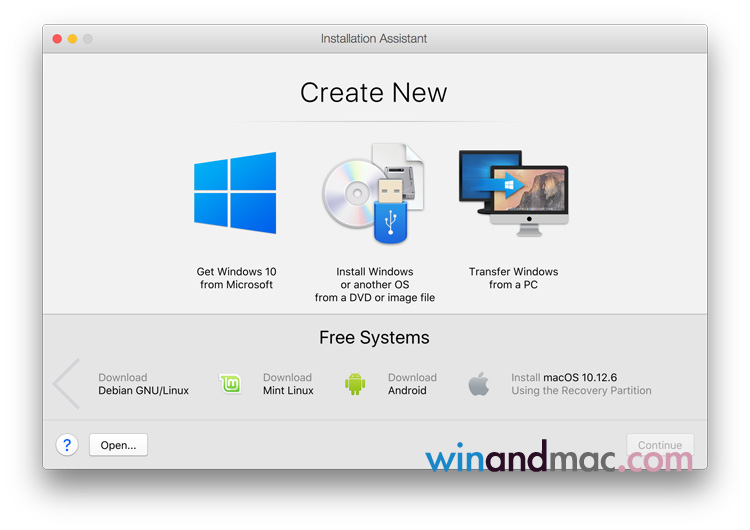Click the blue Windows 10 logo
This screenshot has width=750, height=530.
point(235,193)
